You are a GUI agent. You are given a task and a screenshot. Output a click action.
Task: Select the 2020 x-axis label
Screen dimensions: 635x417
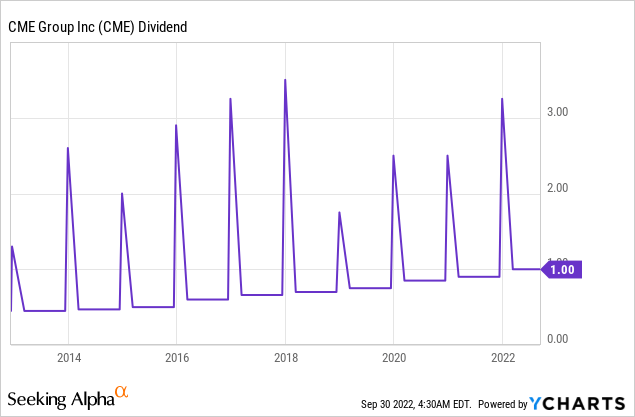click(x=394, y=358)
